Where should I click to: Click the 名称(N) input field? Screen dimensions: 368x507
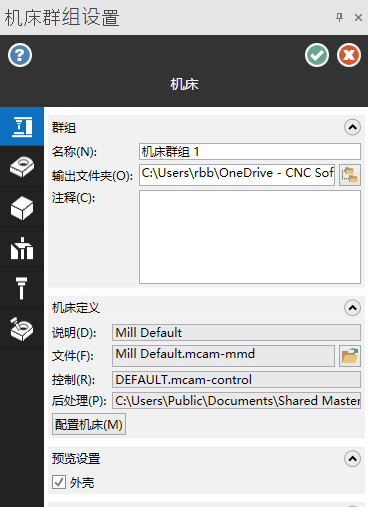tap(250, 152)
